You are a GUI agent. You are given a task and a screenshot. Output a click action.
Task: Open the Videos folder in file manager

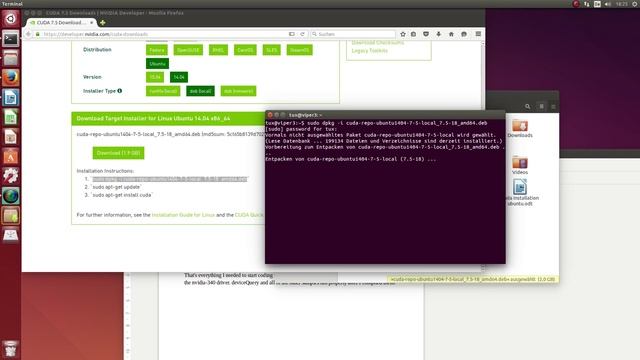click(x=520, y=165)
